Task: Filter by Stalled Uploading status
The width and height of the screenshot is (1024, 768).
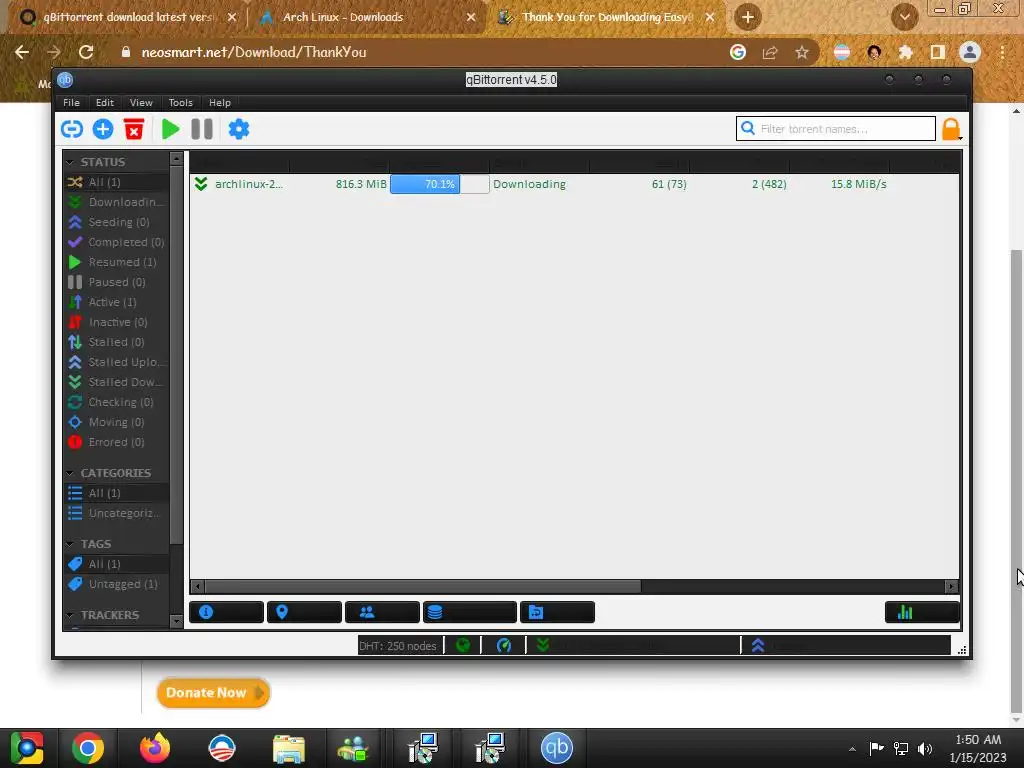Action: pyautogui.click(x=116, y=362)
